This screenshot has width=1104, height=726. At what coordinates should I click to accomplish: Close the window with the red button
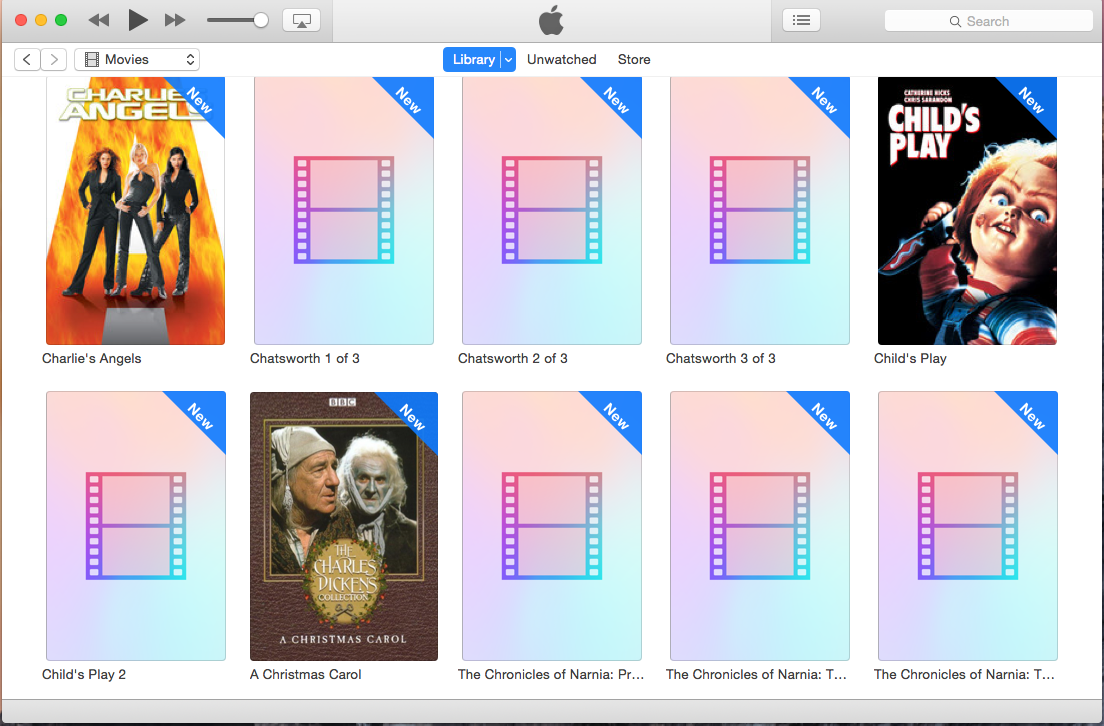point(21,20)
